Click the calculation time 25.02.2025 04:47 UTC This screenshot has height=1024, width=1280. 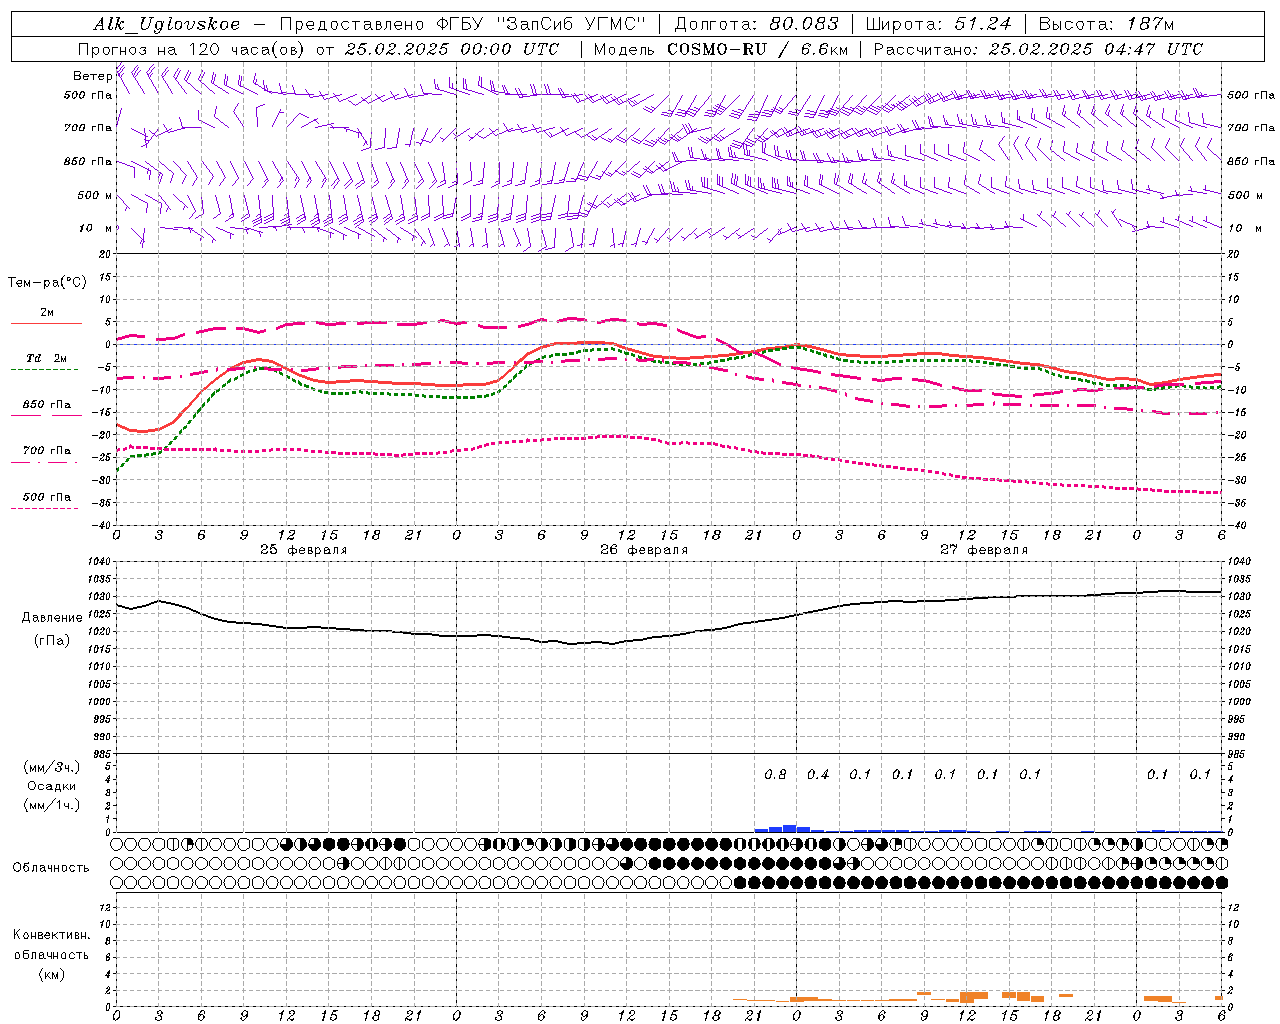tap(1095, 49)
